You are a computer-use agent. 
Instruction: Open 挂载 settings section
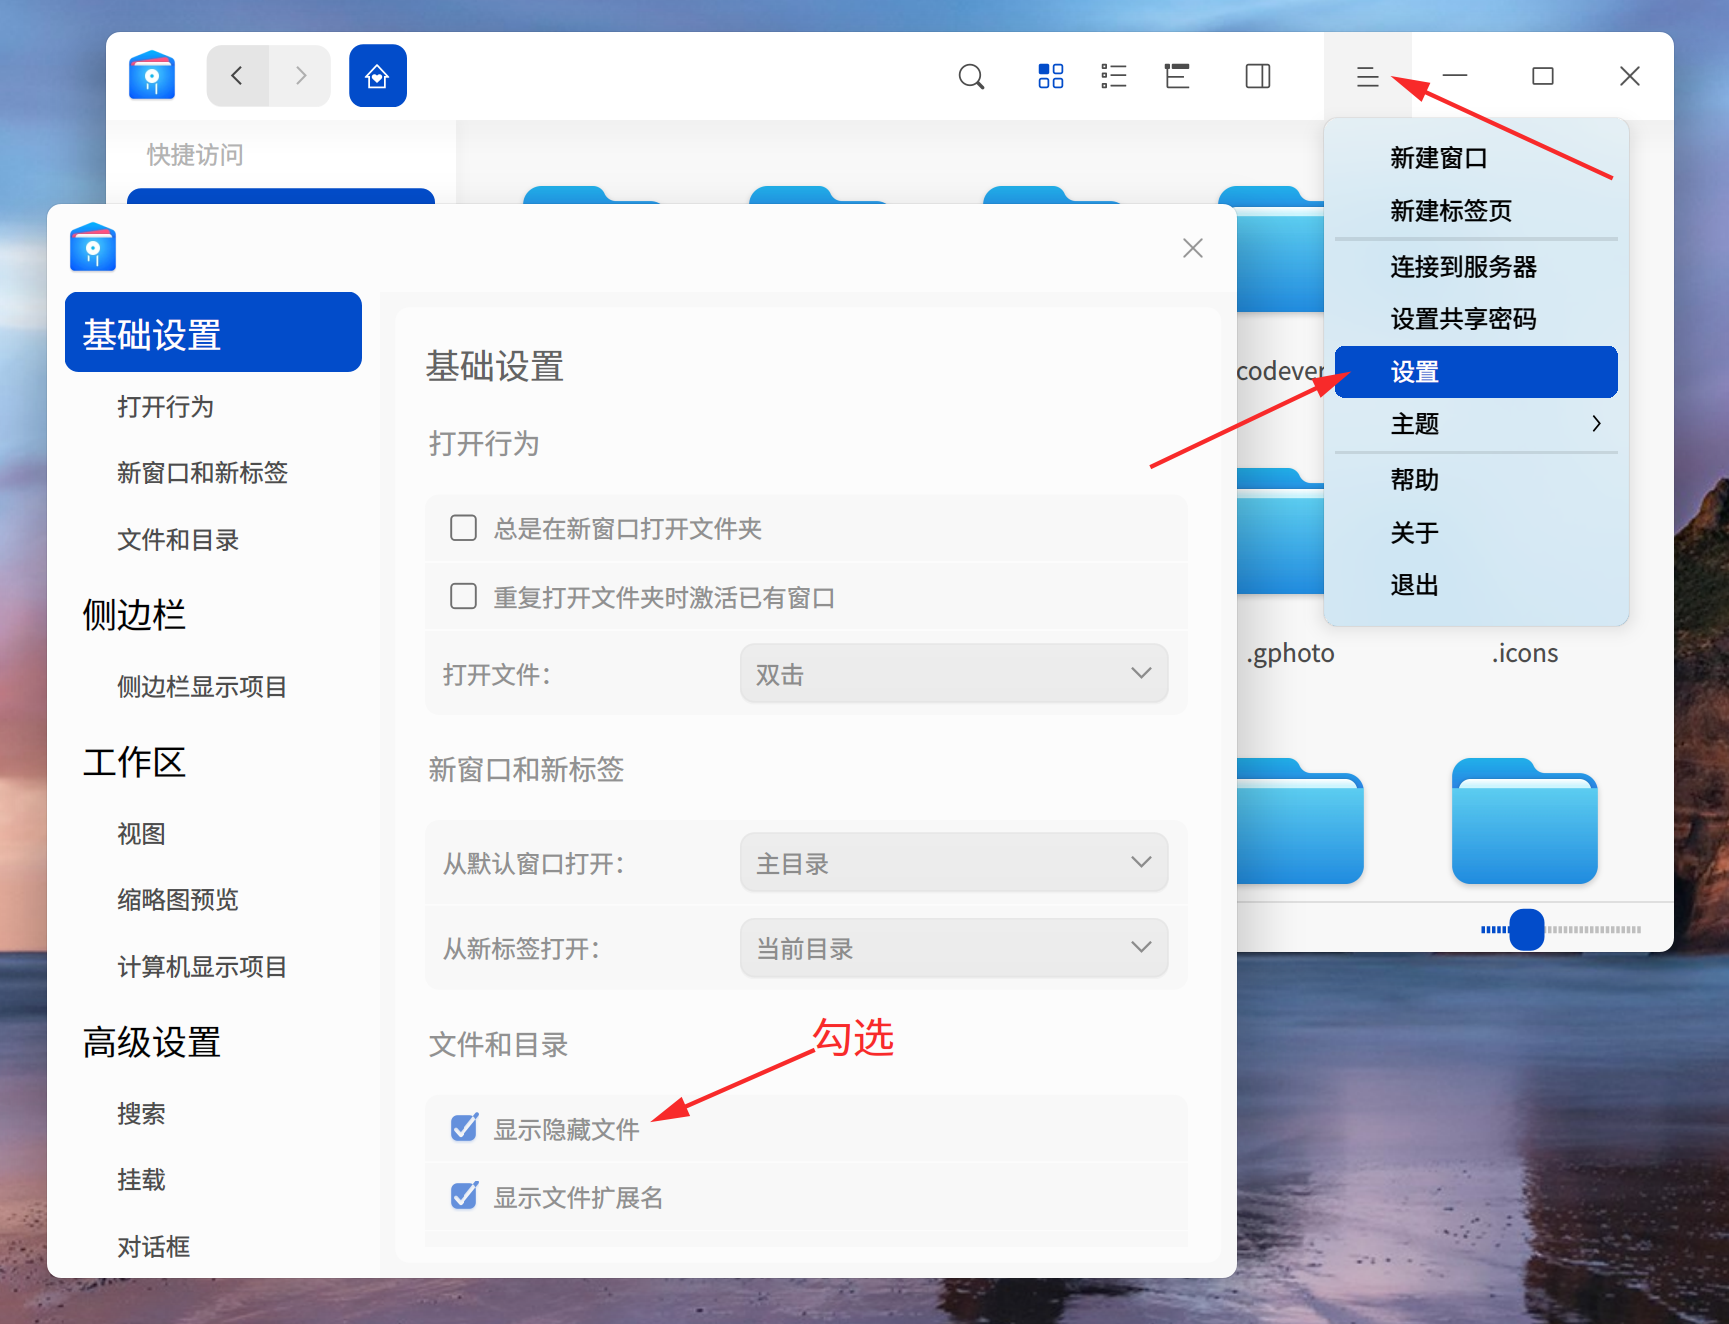pyautogui.click(x=141, y=1180)
